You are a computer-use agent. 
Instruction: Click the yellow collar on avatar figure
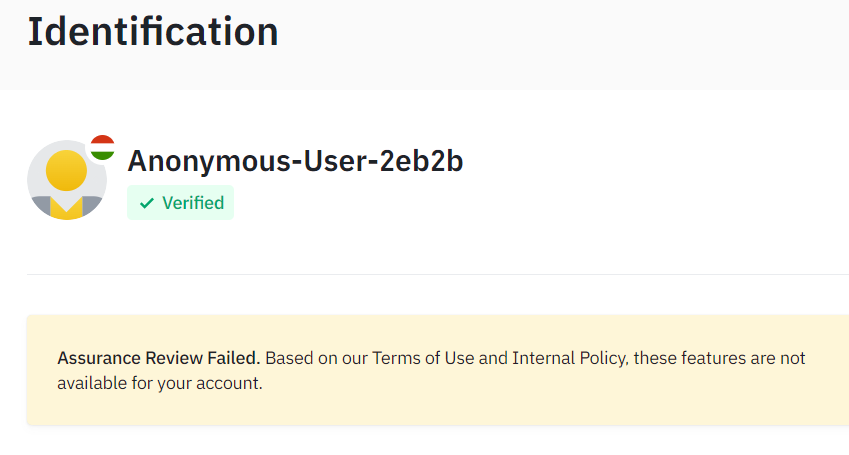66,208
